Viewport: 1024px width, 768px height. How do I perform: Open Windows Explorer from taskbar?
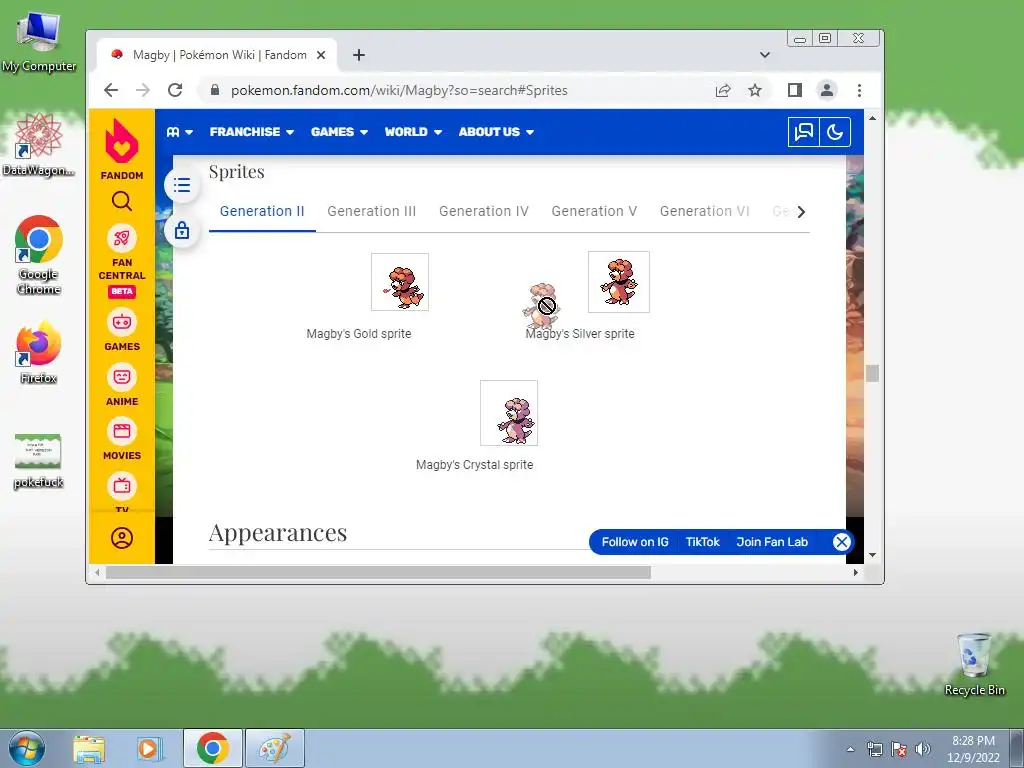click(x=89, y=749)
